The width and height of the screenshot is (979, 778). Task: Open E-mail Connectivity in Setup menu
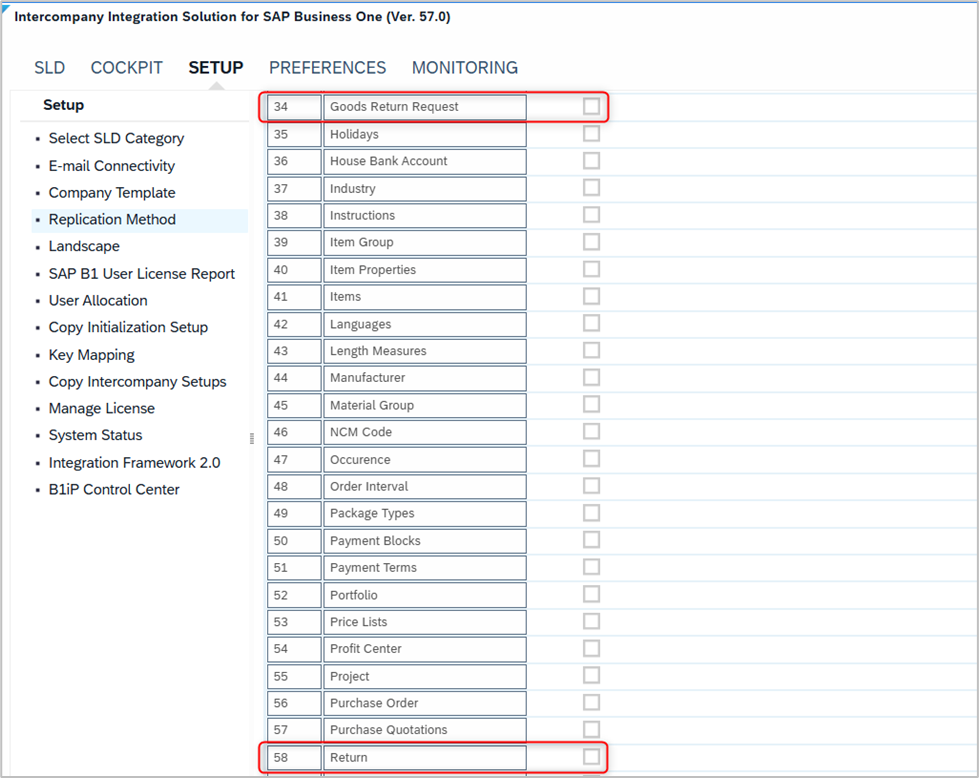112,165
